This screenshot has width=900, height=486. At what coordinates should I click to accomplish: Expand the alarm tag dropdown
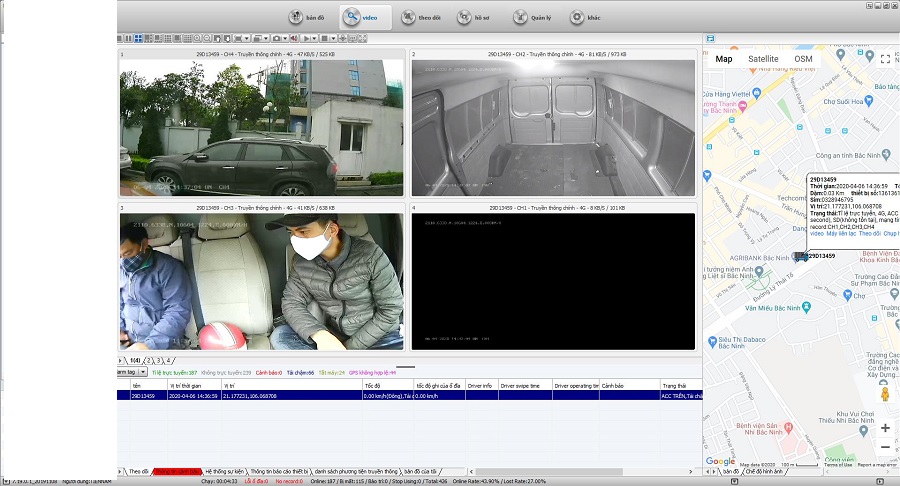click(x=143, y=372)
